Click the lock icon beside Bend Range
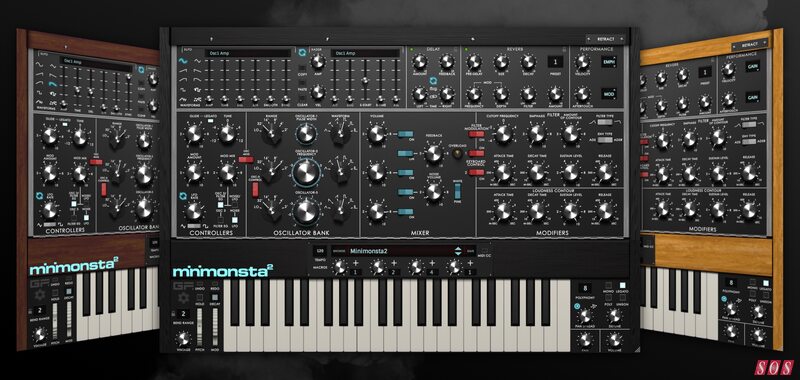800x380 pixels. 174,313
